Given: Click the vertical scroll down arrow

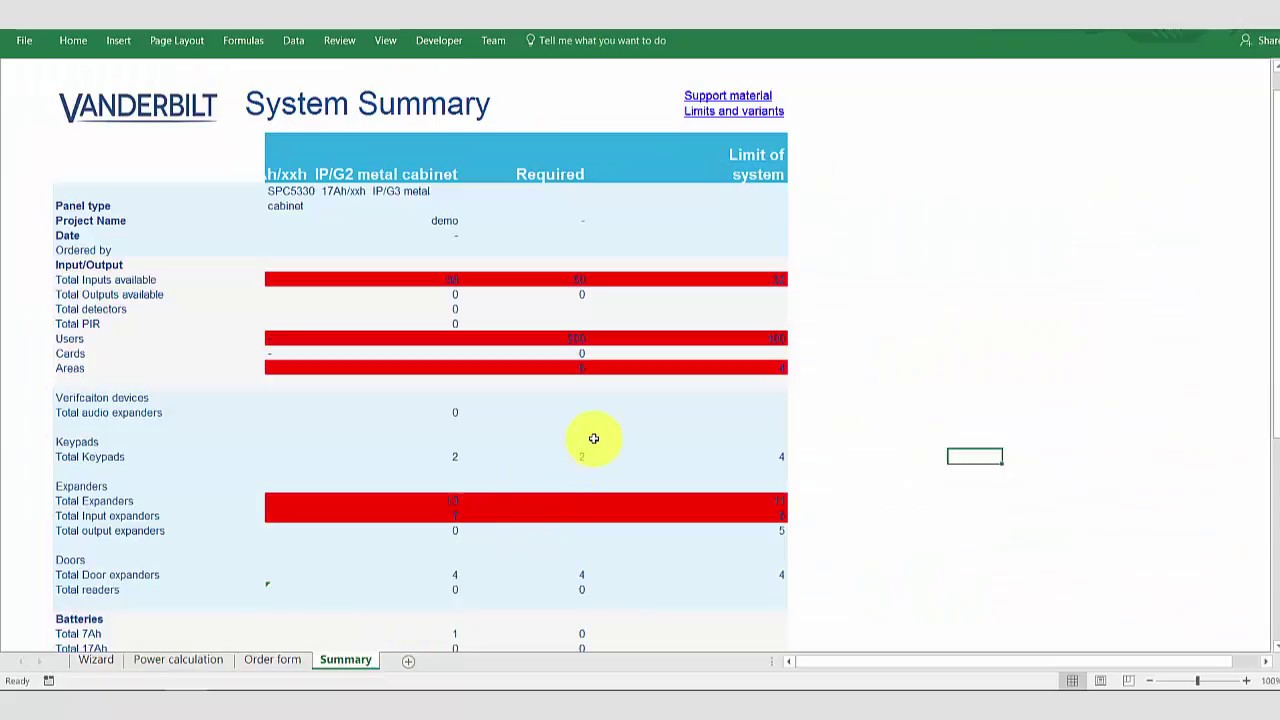Looking at the screenshot, I should [1276, 645].
